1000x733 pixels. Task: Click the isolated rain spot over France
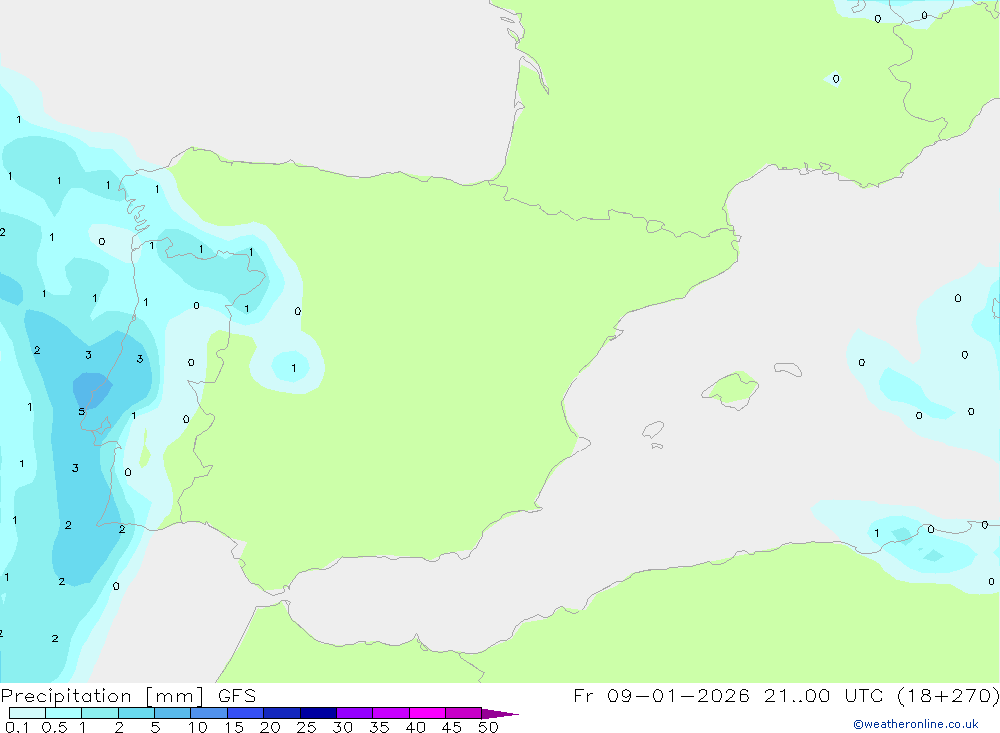(x=835, y=79)
